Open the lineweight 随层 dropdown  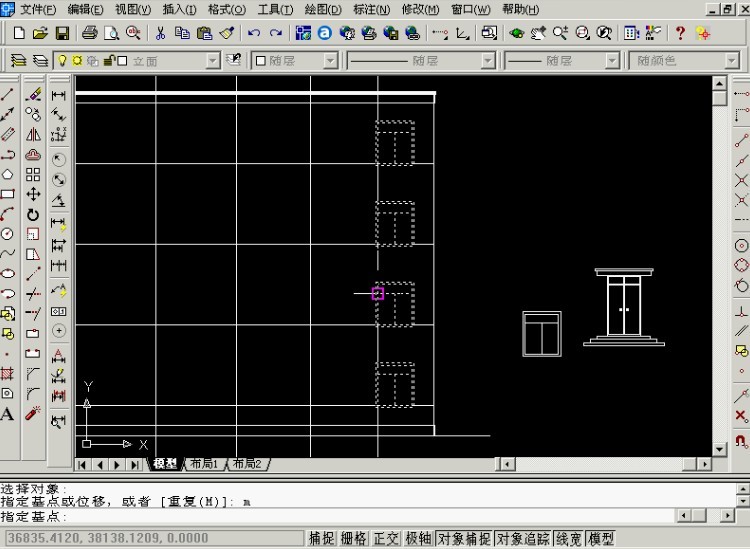click(x=612, y=61)
